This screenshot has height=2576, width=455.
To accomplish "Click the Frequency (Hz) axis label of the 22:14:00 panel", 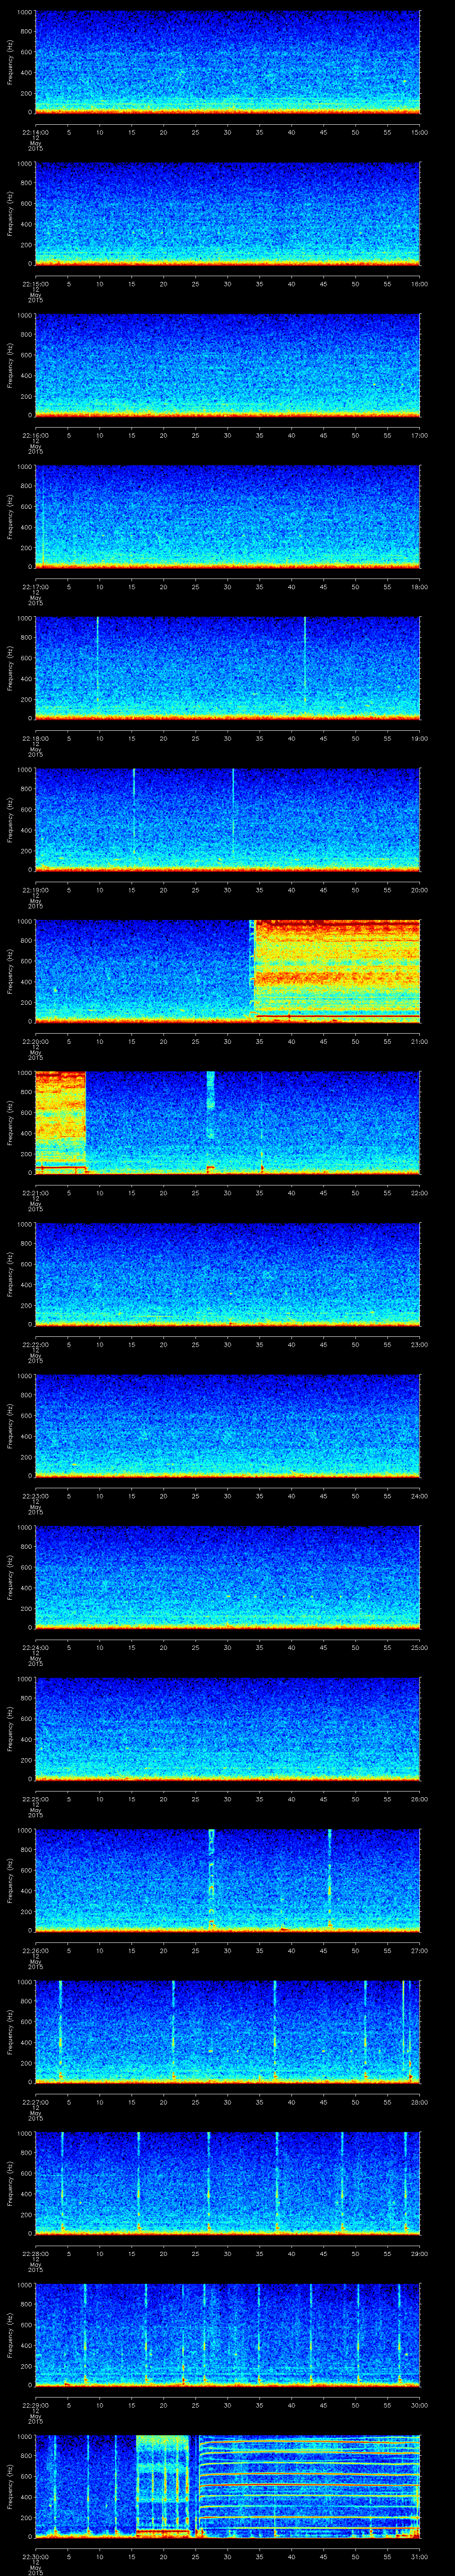I will pyautogui.click(x=10, y=62).
